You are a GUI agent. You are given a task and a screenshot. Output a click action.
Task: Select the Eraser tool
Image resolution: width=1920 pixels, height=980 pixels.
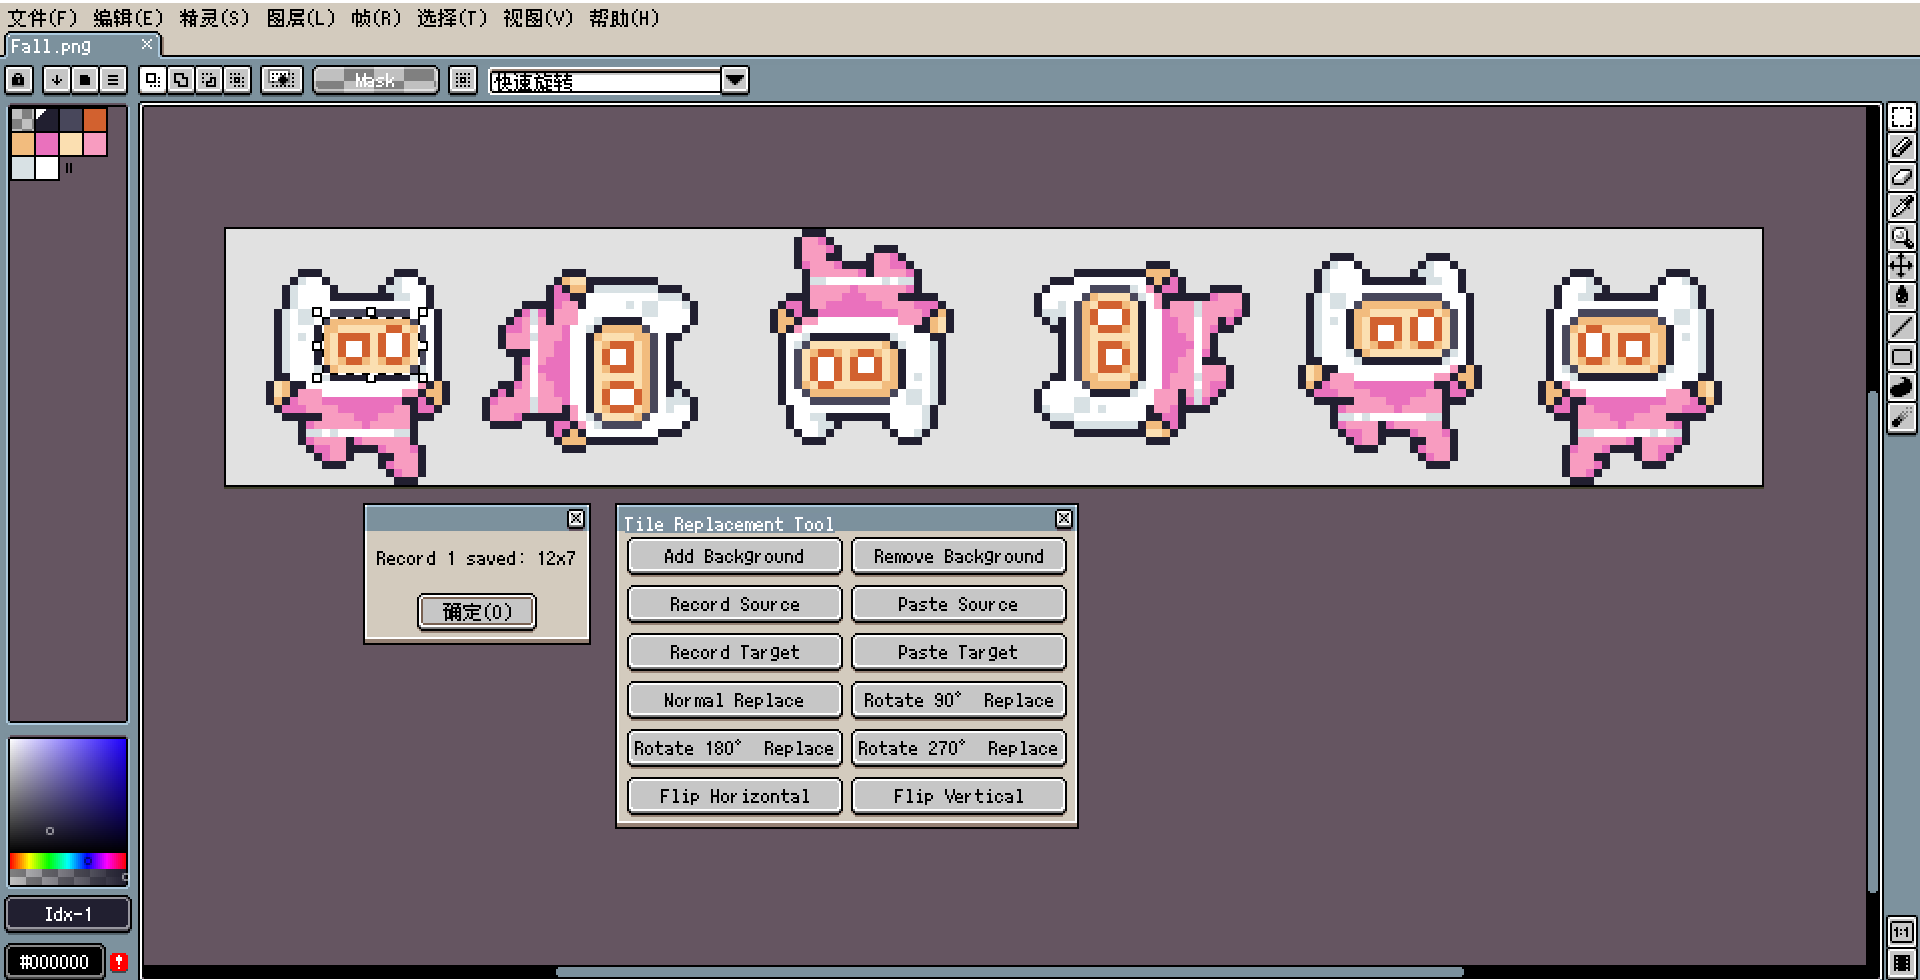[x=1902, y=177]
